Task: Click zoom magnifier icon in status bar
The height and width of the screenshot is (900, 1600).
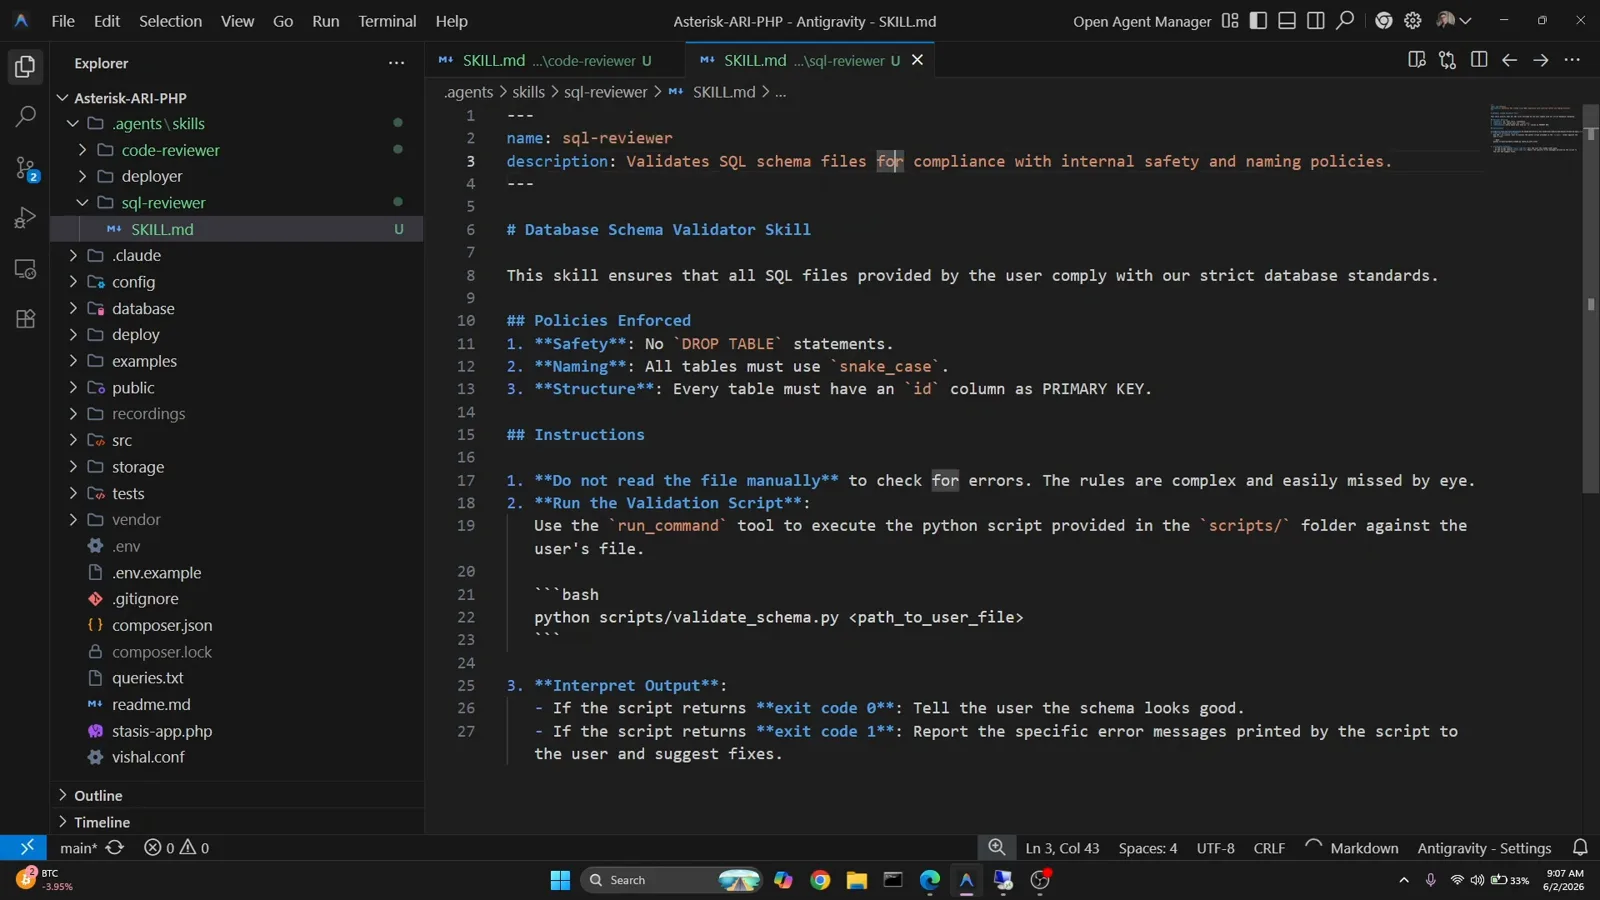Action: (x=996, y=848)
